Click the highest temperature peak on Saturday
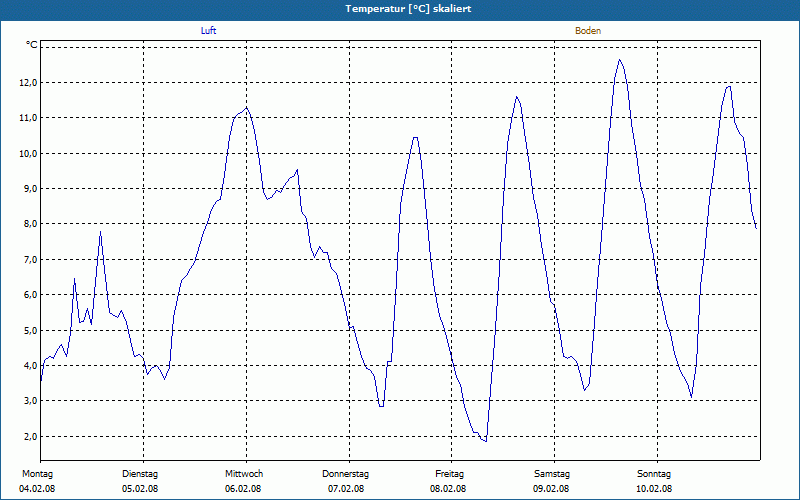 pos(619,60)
